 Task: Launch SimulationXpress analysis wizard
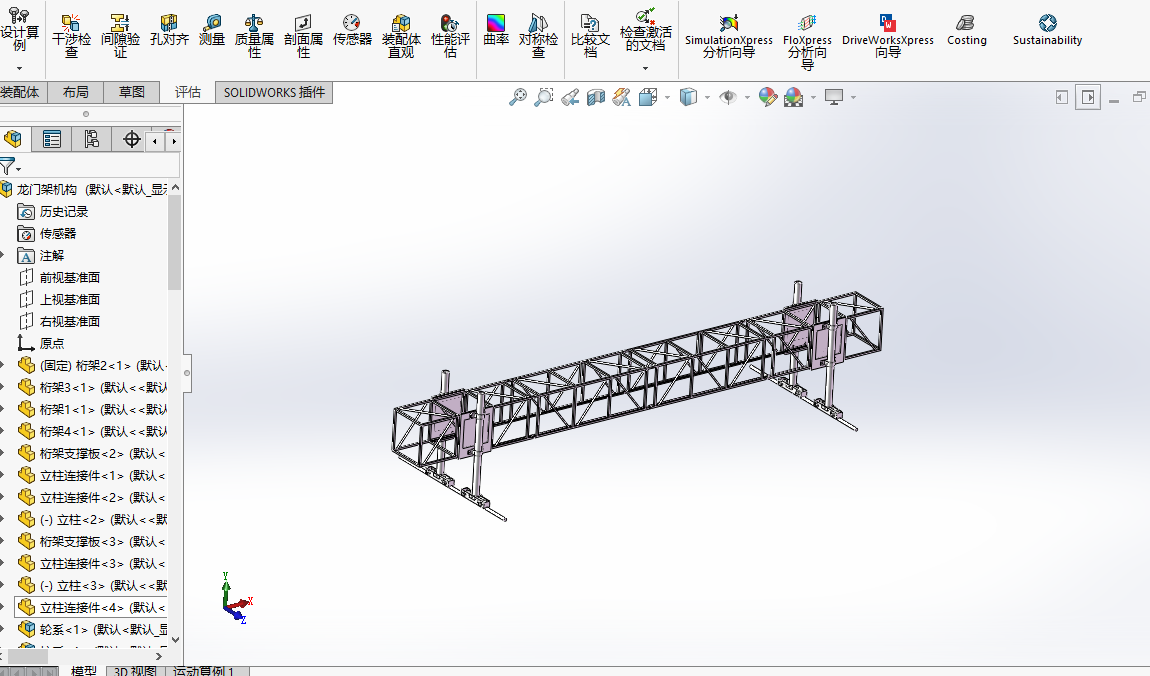click(x=728, y=35)
